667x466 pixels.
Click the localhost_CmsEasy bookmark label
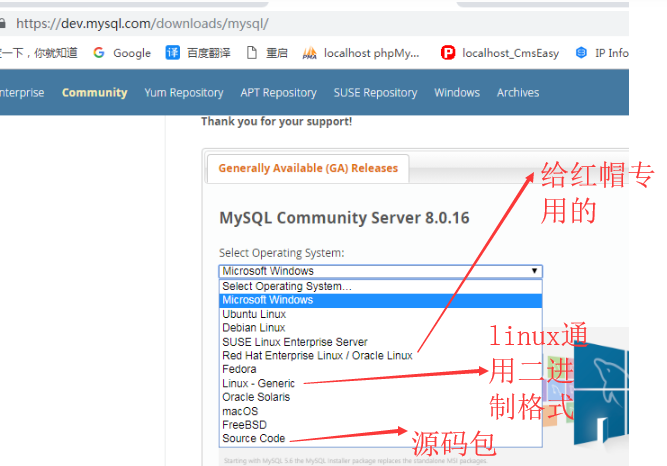510,53
